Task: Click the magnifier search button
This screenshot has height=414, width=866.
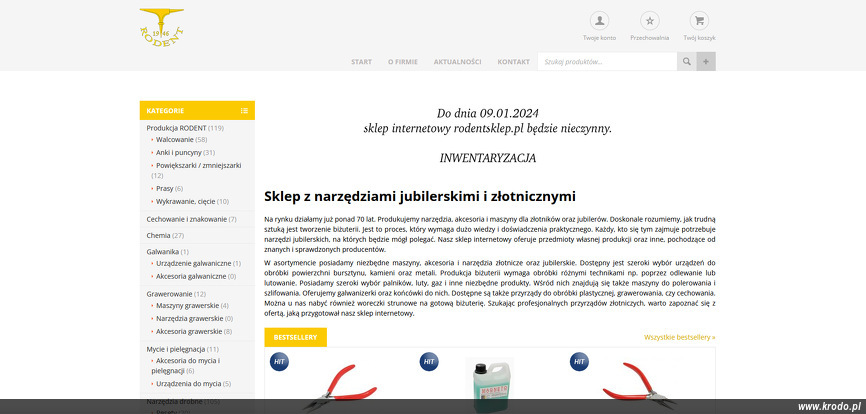Action: click(x=687, y=62)
